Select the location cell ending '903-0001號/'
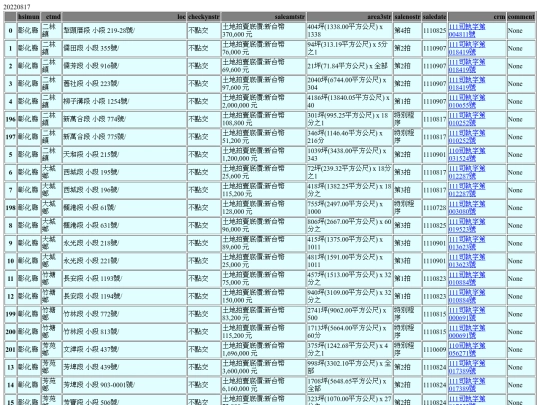Viewport: 540px width, 405px height. [124, 385]
